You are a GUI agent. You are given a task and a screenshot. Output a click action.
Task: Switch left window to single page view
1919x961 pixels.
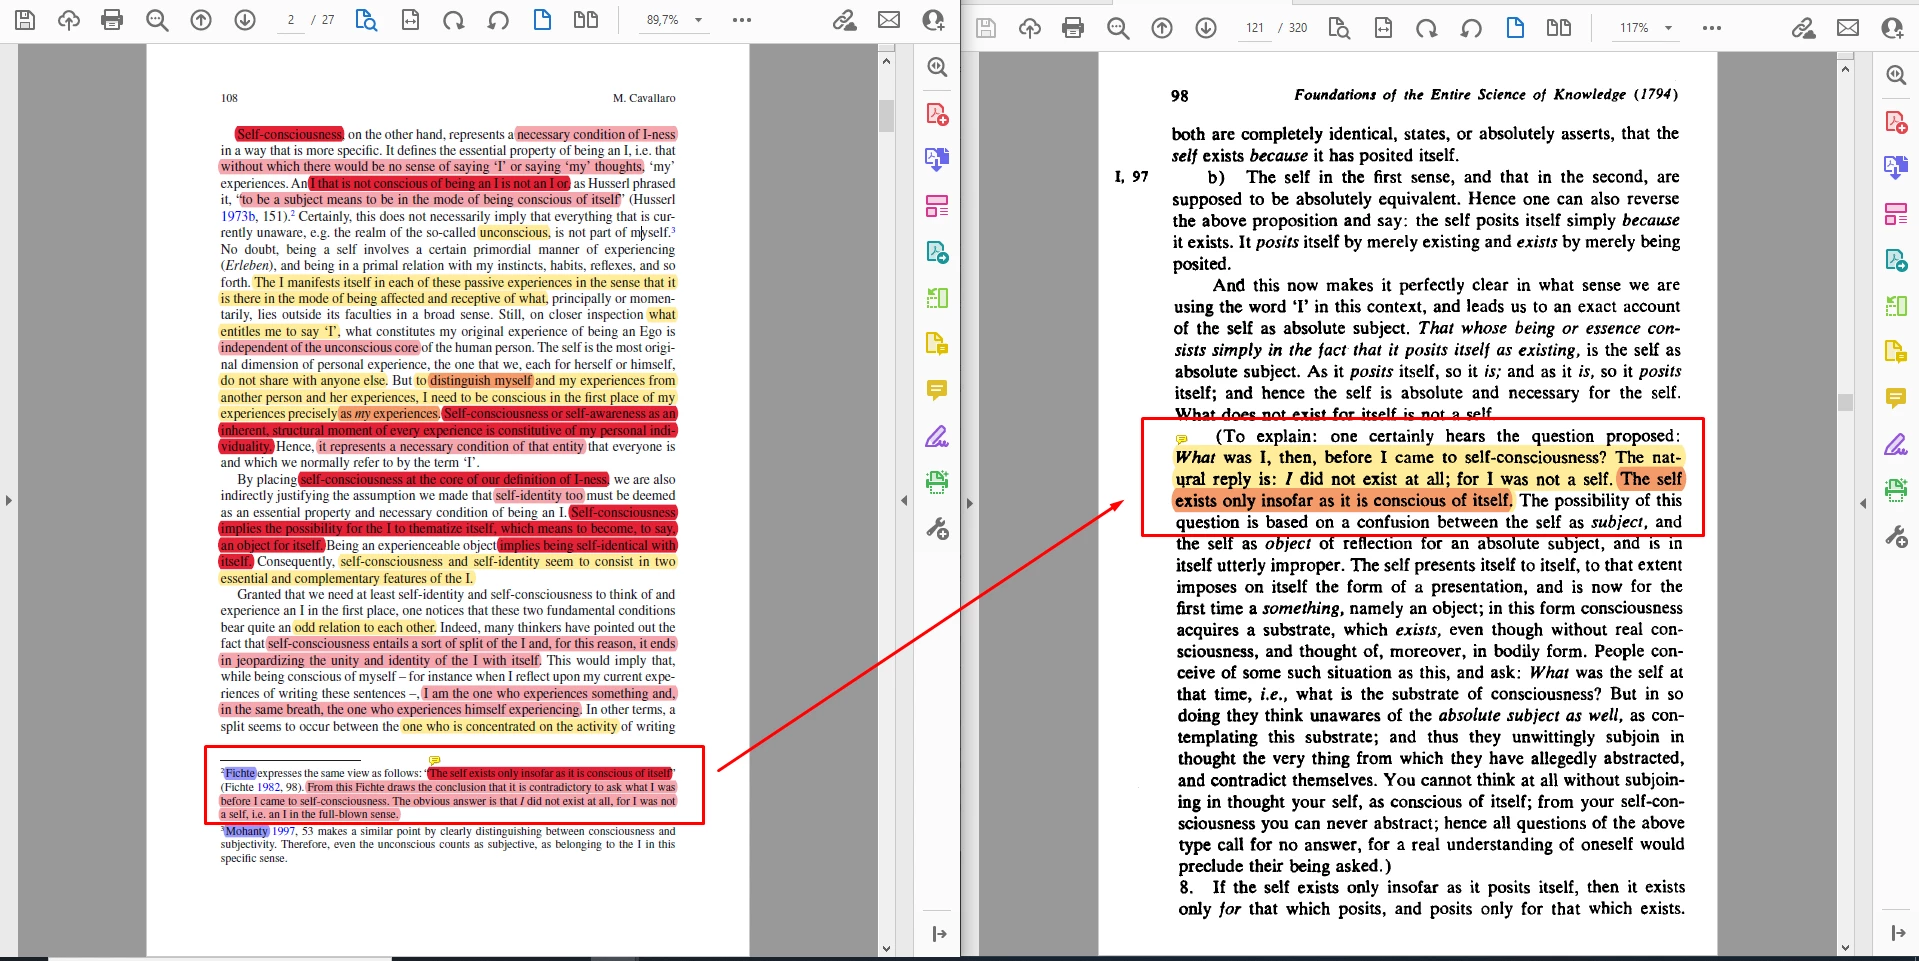tap(542, 20)
